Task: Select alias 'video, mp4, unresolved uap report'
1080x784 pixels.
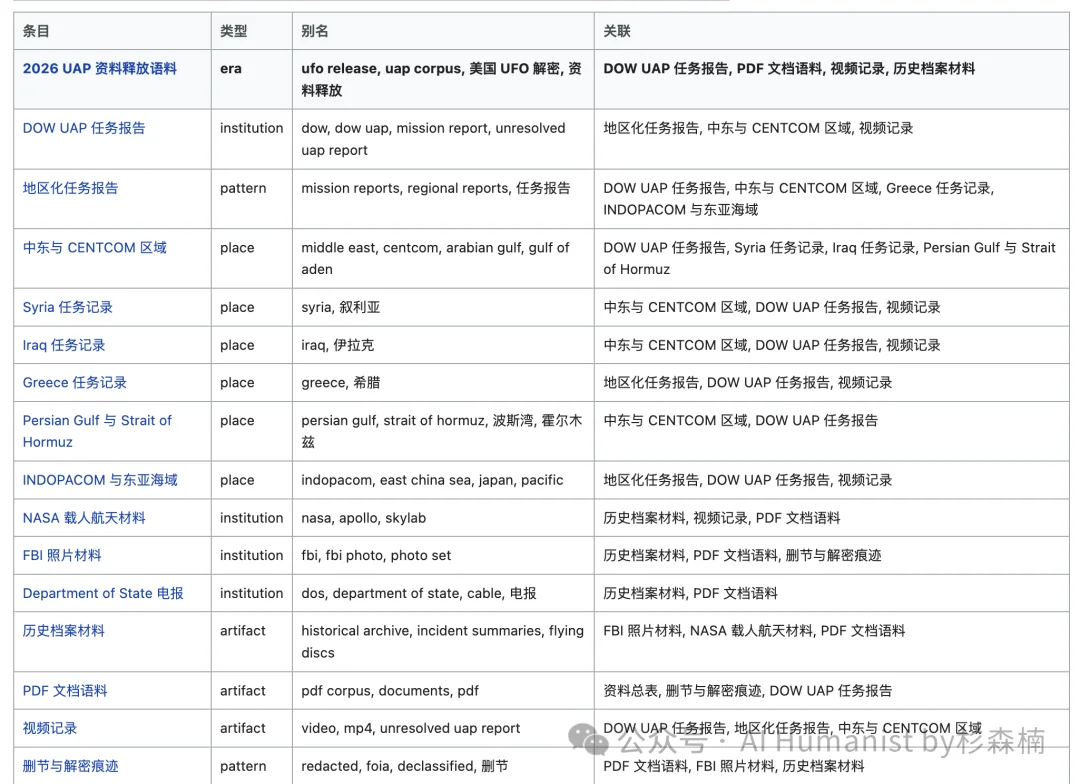Action: point(411,728)
